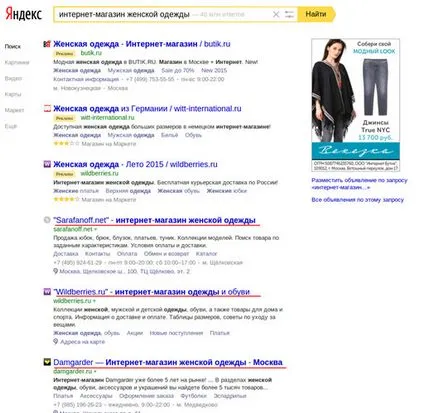
Task: Open Женская одежда butik.ru ad title
Action: 142,44
